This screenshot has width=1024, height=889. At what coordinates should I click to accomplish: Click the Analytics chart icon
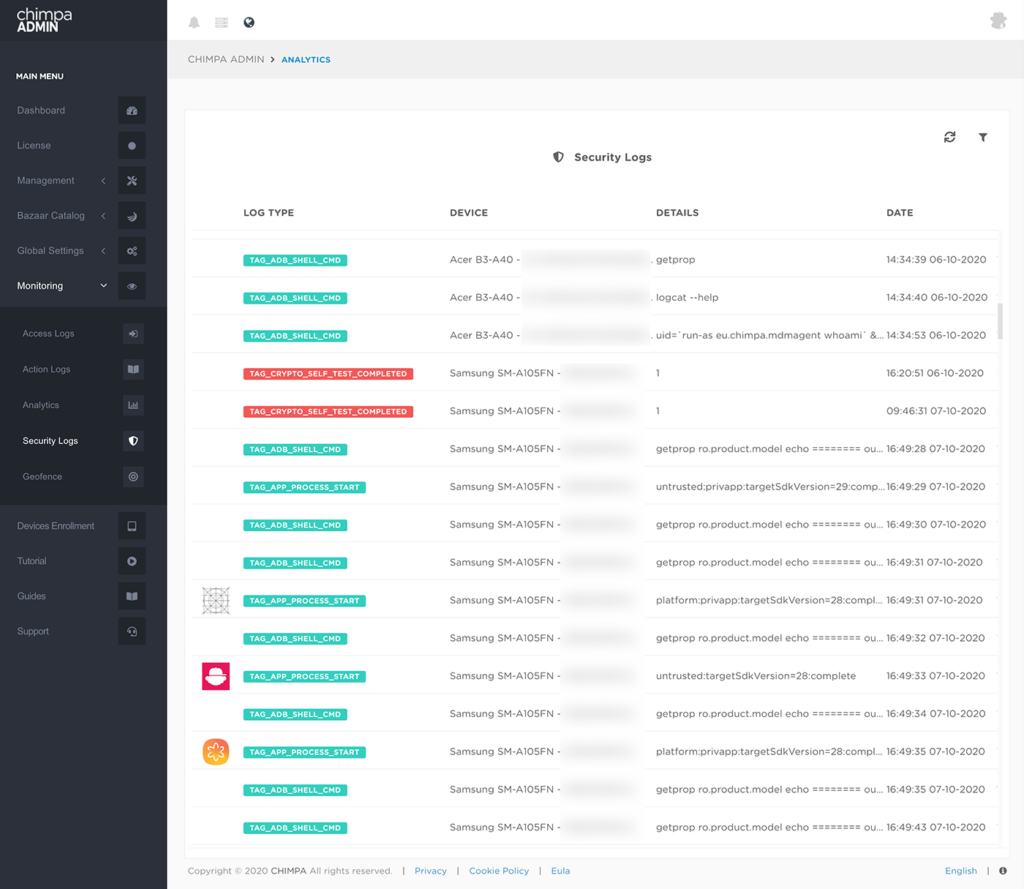(133, 405)
